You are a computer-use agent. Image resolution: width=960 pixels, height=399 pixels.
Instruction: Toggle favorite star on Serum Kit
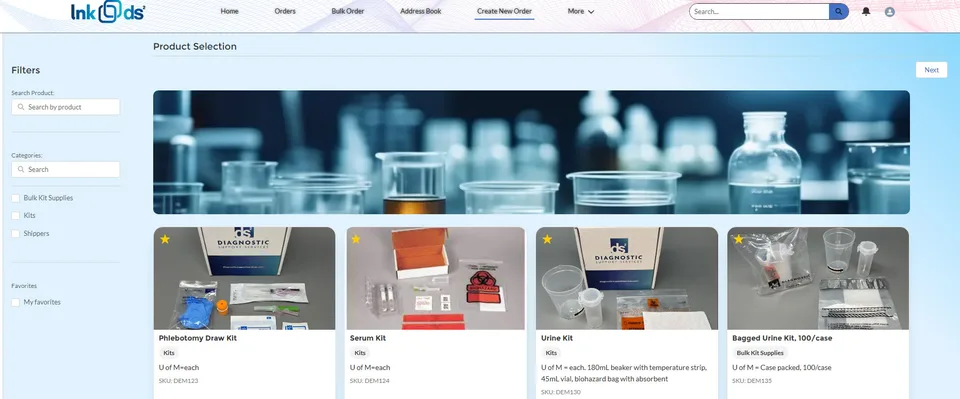(356, 239)
